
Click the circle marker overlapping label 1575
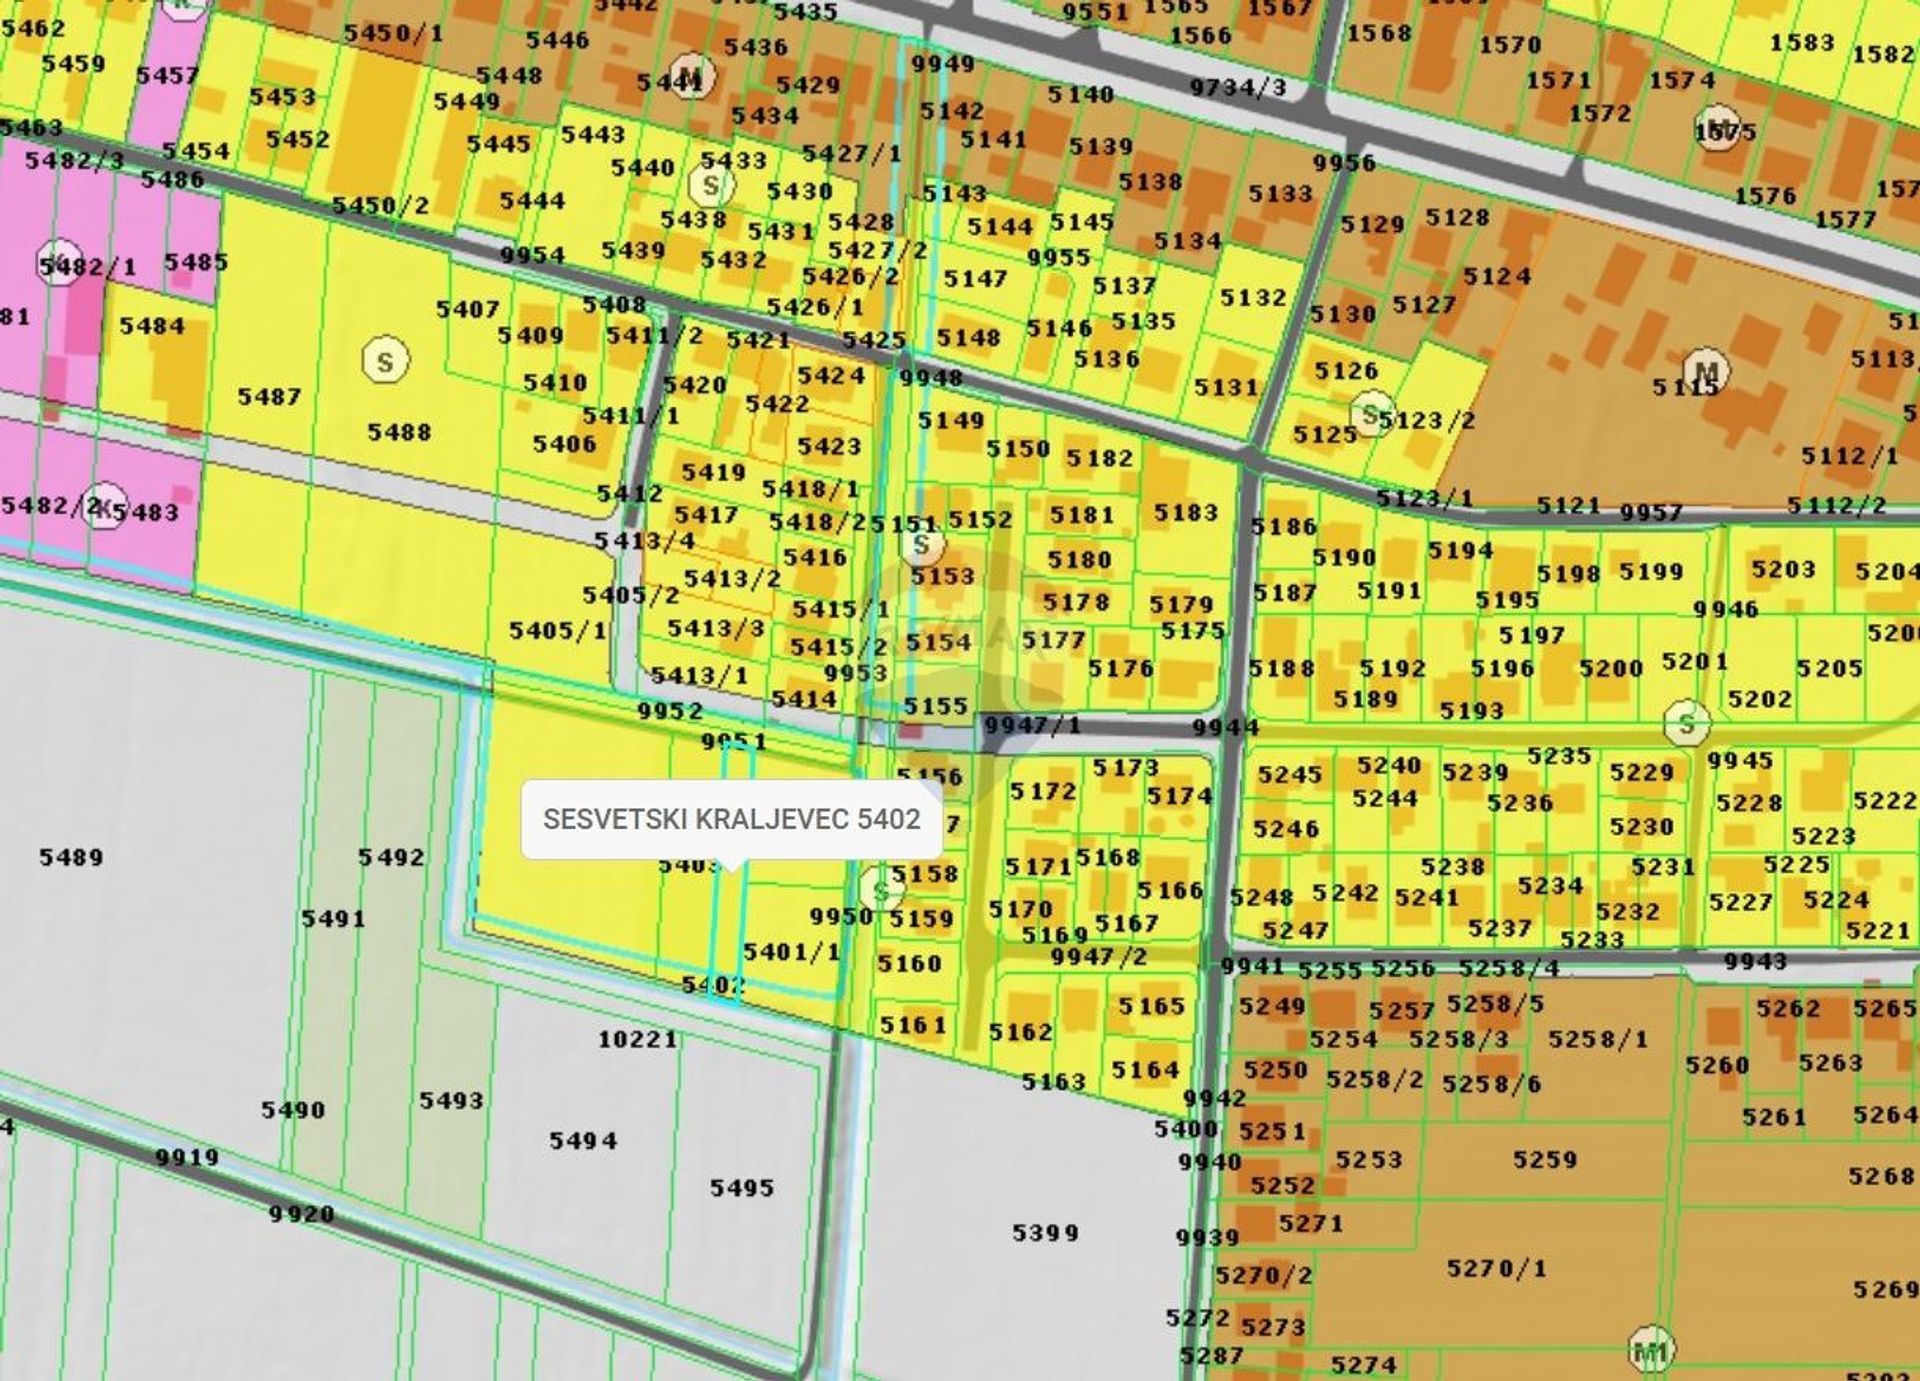(x=1719, y=129)
